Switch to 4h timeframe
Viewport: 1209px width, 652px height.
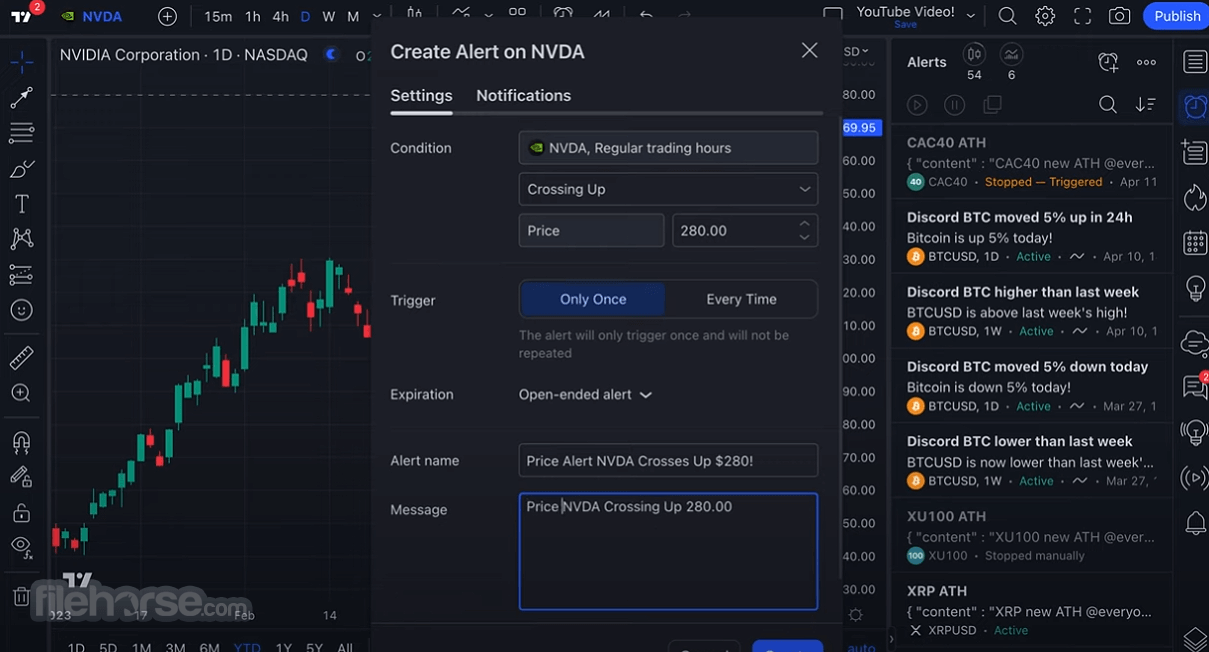280,16
